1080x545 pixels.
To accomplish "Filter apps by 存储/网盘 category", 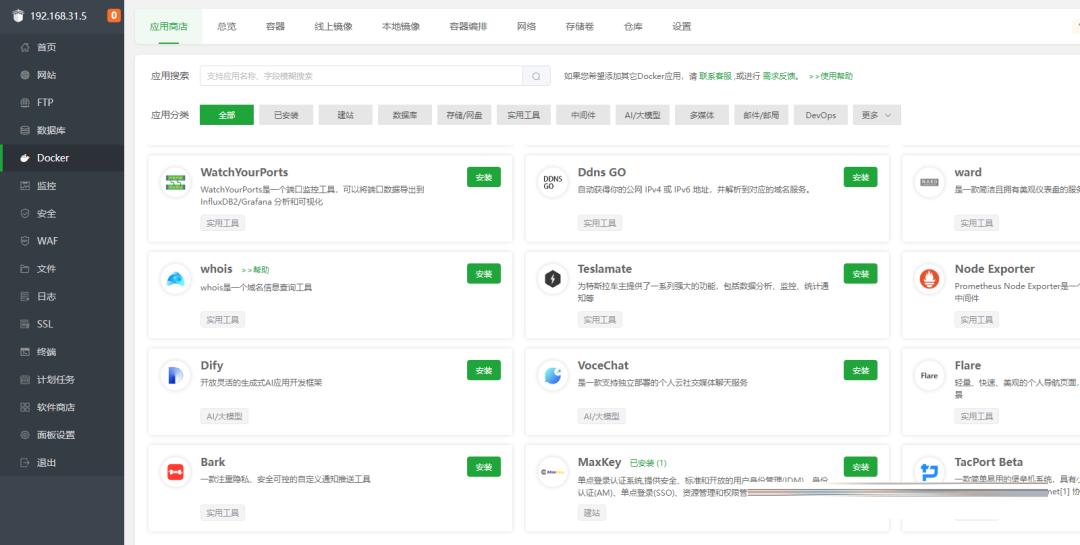I will [x=464, y=115].
